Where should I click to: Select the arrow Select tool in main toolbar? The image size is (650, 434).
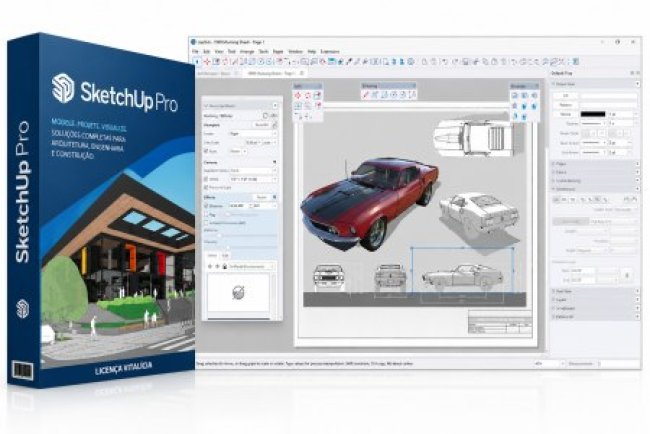click(x=198, y=62)
